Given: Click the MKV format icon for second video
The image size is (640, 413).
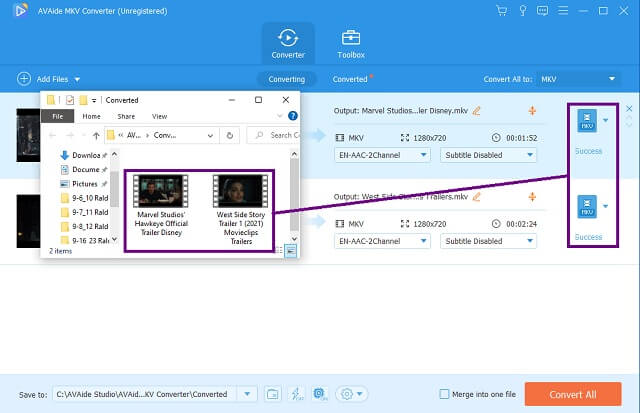Looking at the screenshot, I should [588, 207].
